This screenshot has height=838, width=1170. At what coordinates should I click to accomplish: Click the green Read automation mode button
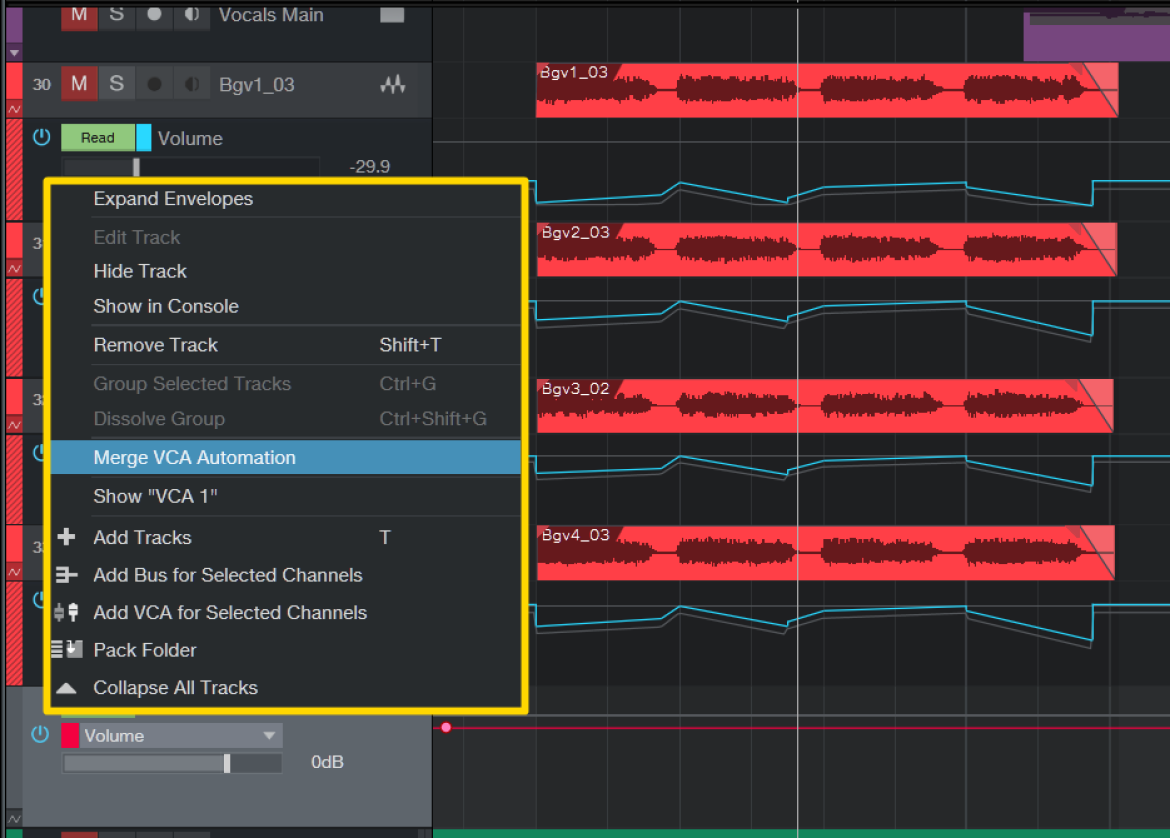point(98,138)
